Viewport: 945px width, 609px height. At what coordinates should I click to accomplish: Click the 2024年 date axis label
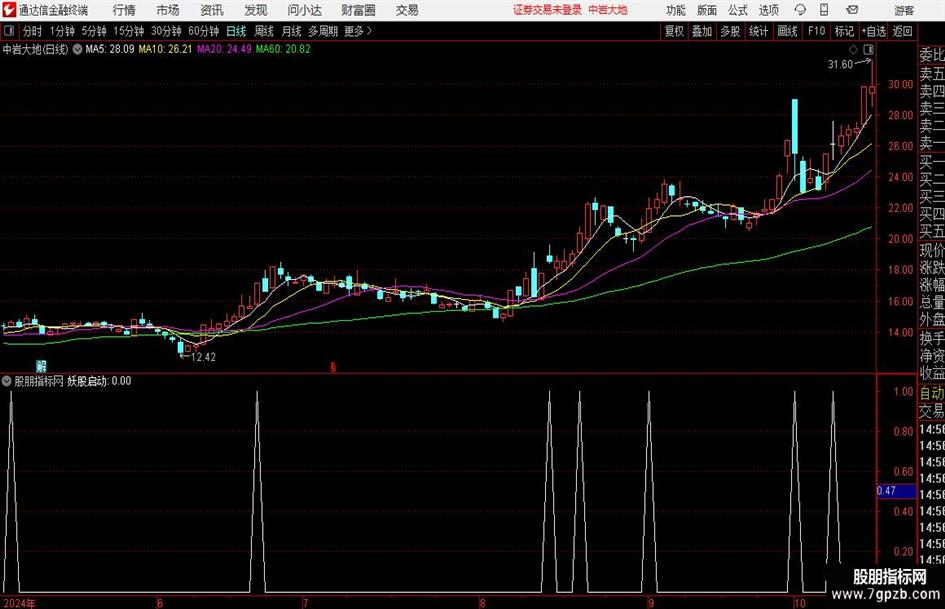click(x=19, y=603)
